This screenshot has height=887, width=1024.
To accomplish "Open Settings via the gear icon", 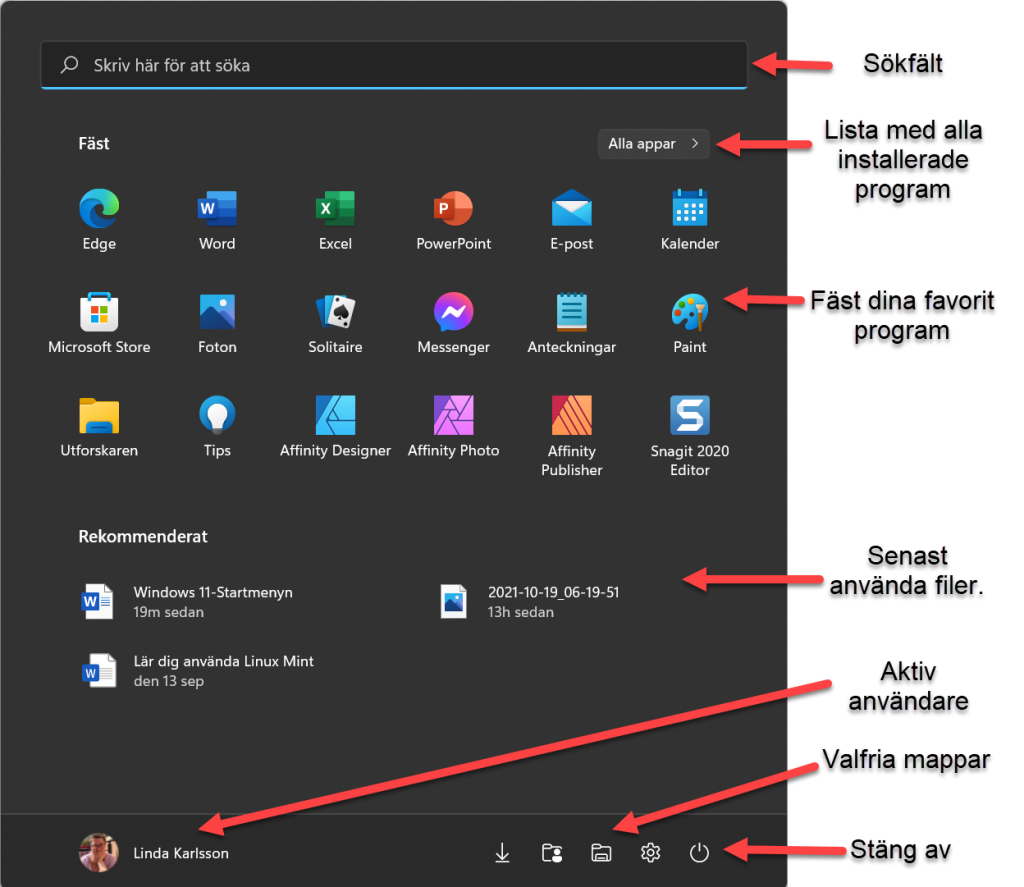I will 650,852.
